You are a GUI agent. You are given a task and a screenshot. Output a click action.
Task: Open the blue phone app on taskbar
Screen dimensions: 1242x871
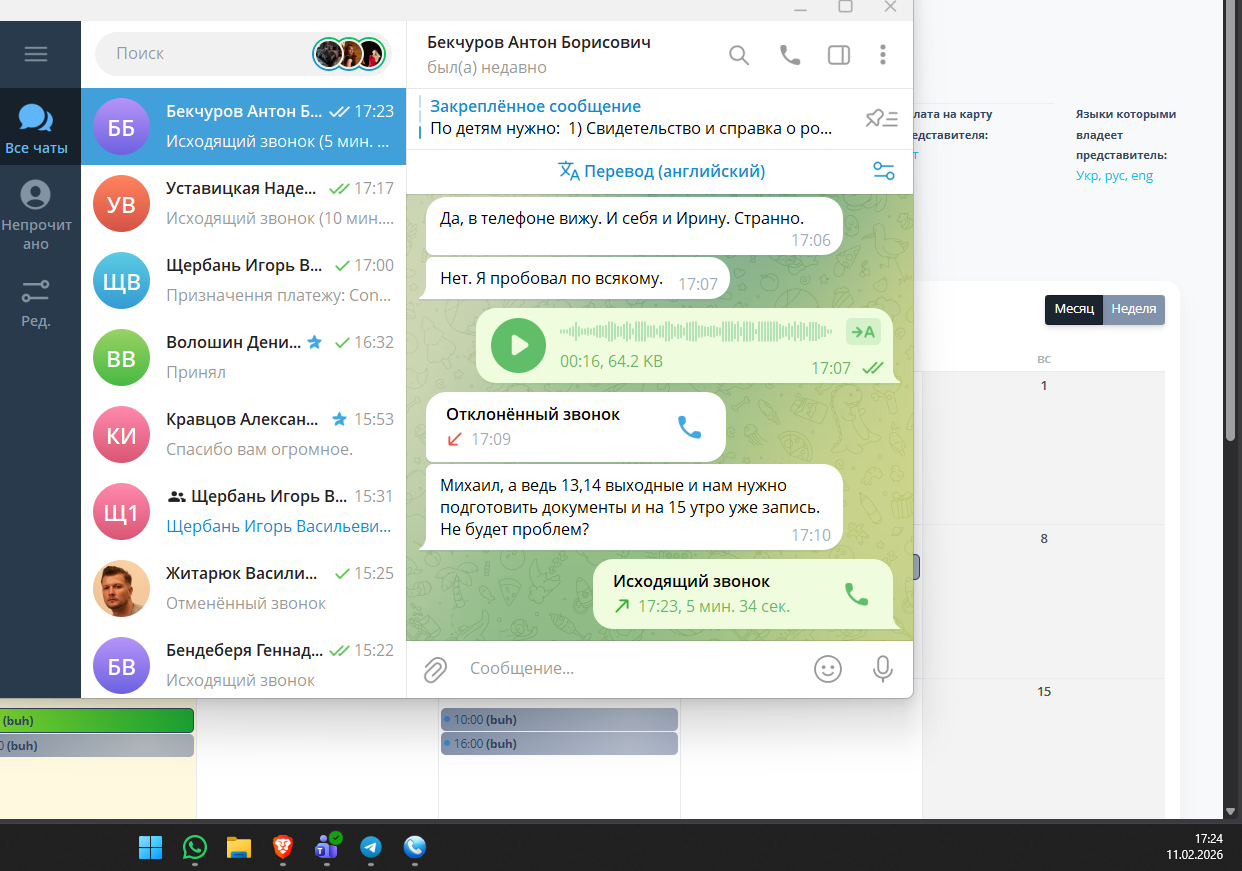coord(415,847)
